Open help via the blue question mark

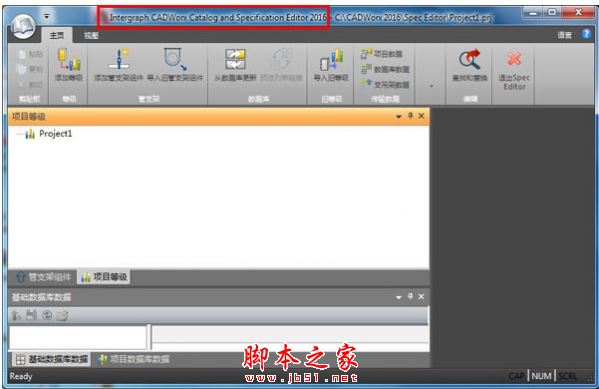pos(586,34)
